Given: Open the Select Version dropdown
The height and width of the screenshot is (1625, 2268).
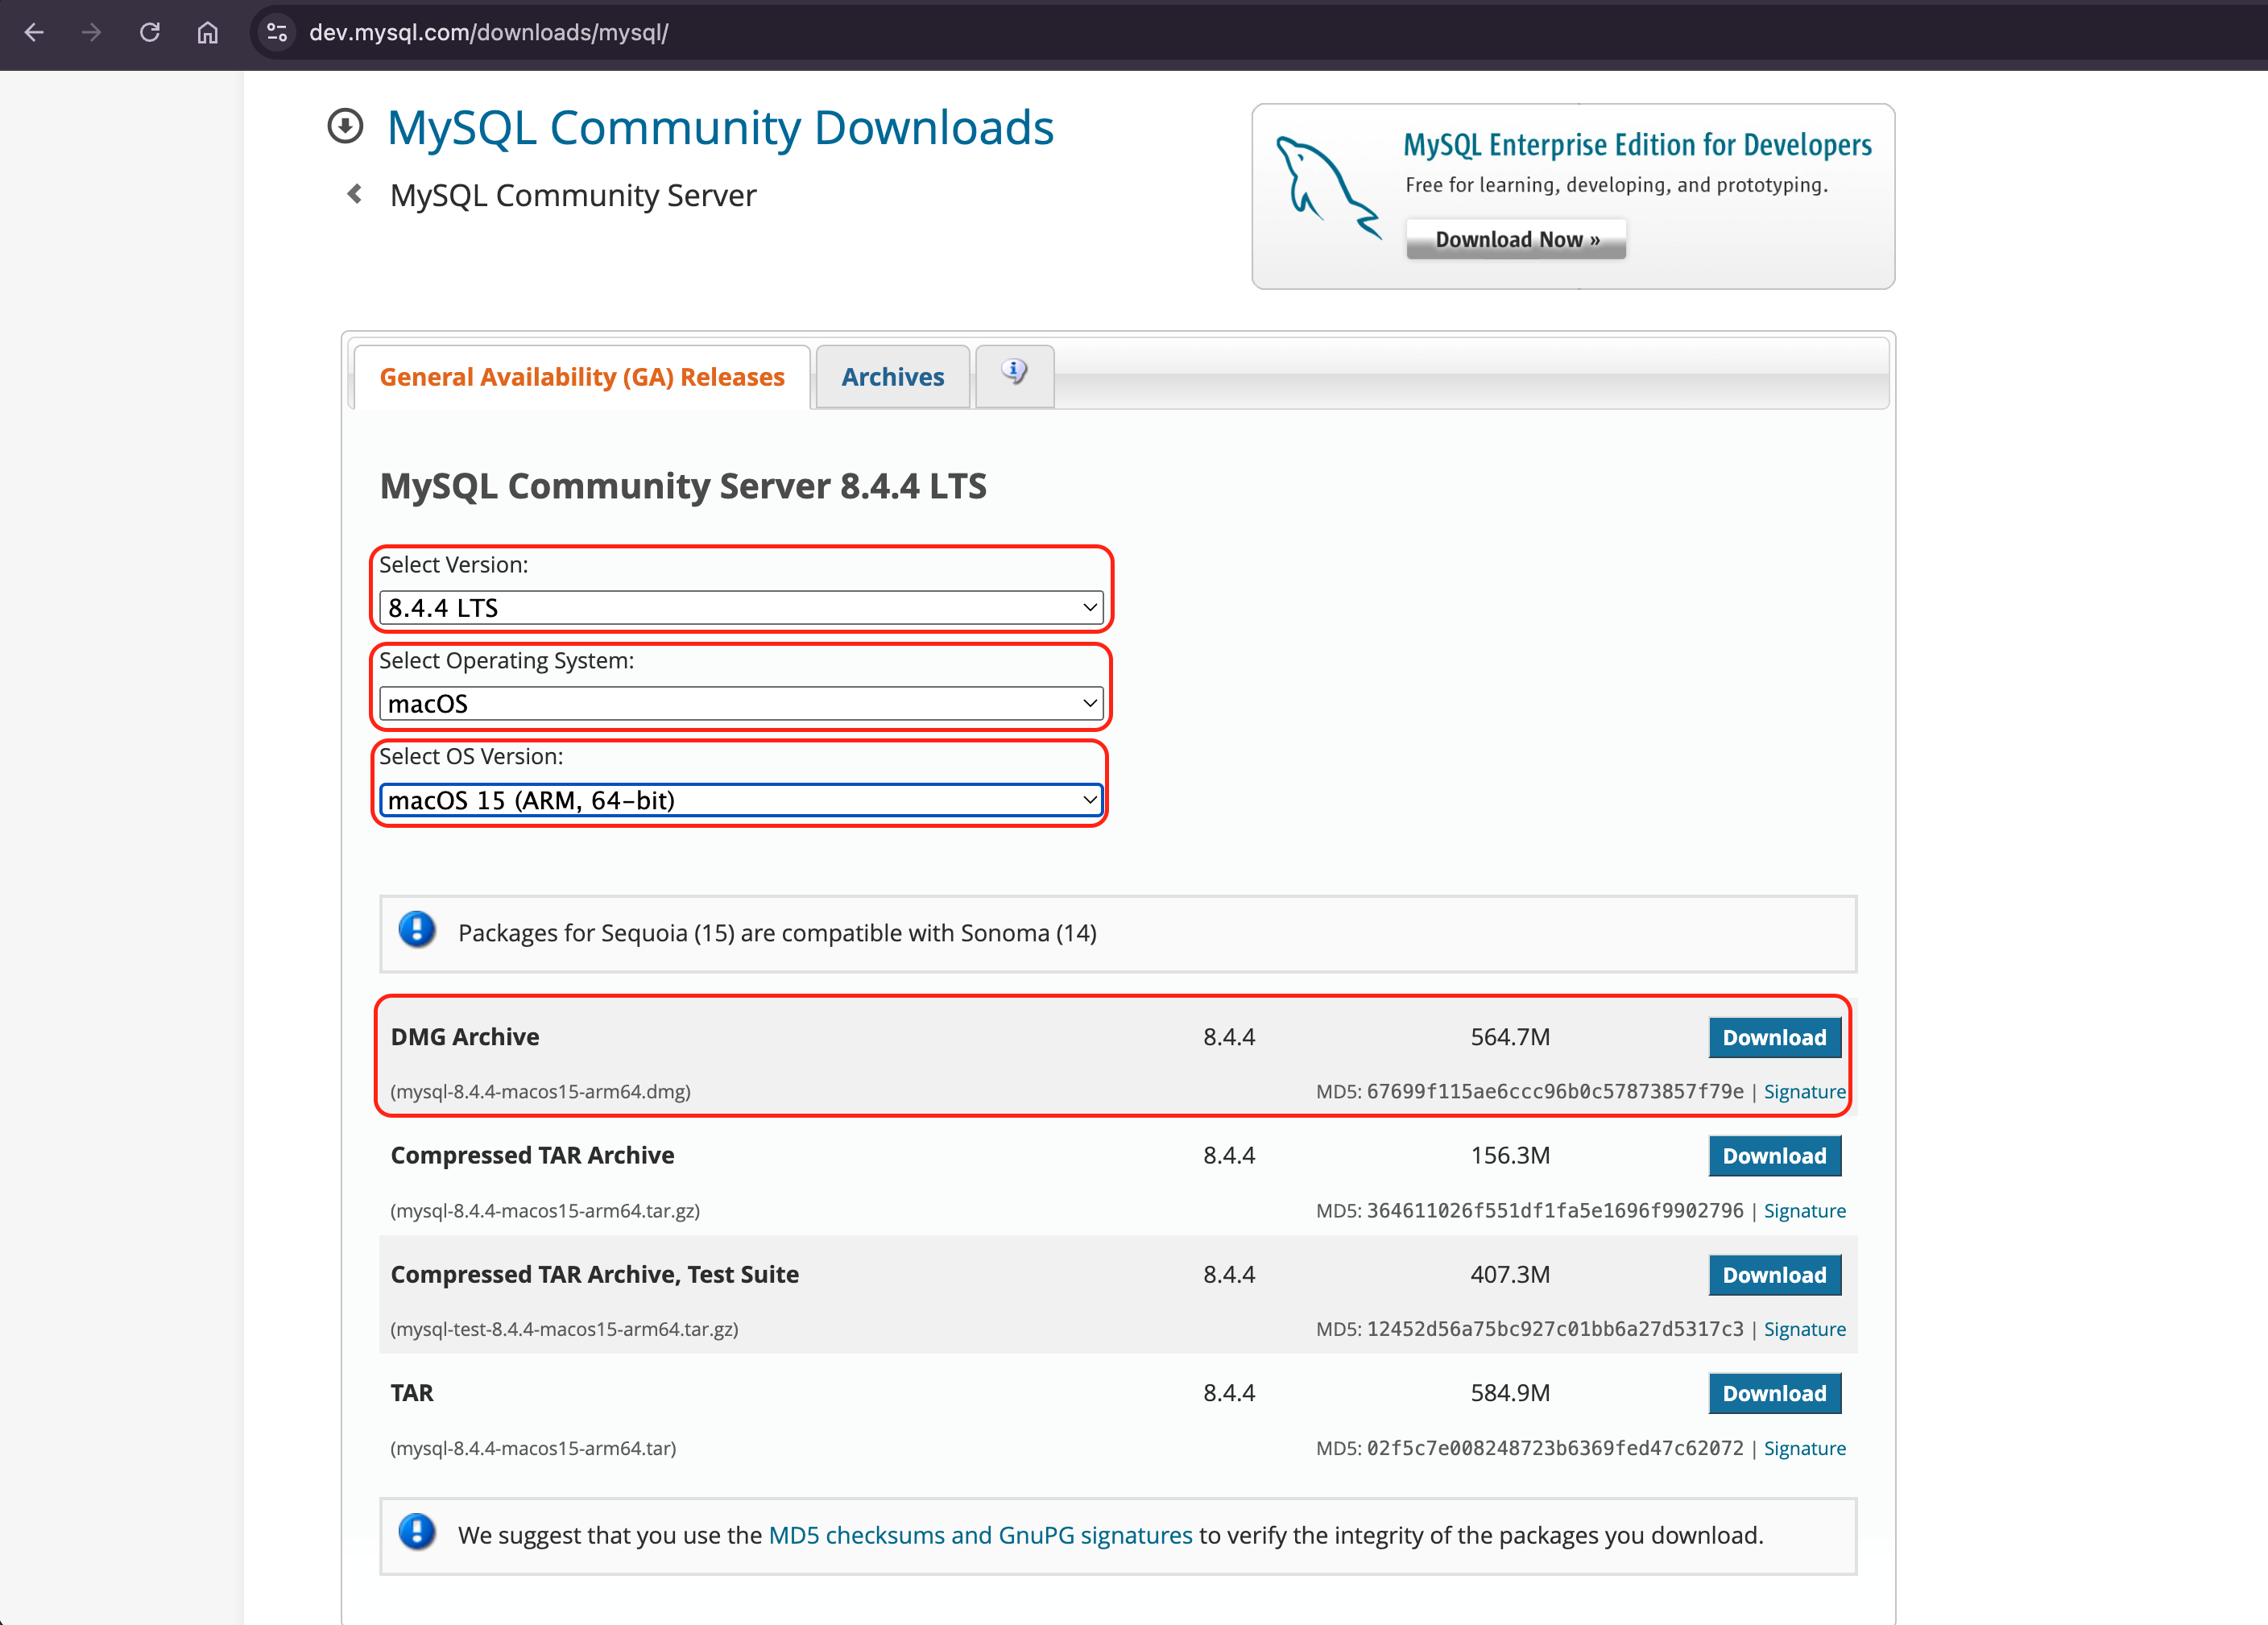Looking at the screenshot, I should point(740,607).
